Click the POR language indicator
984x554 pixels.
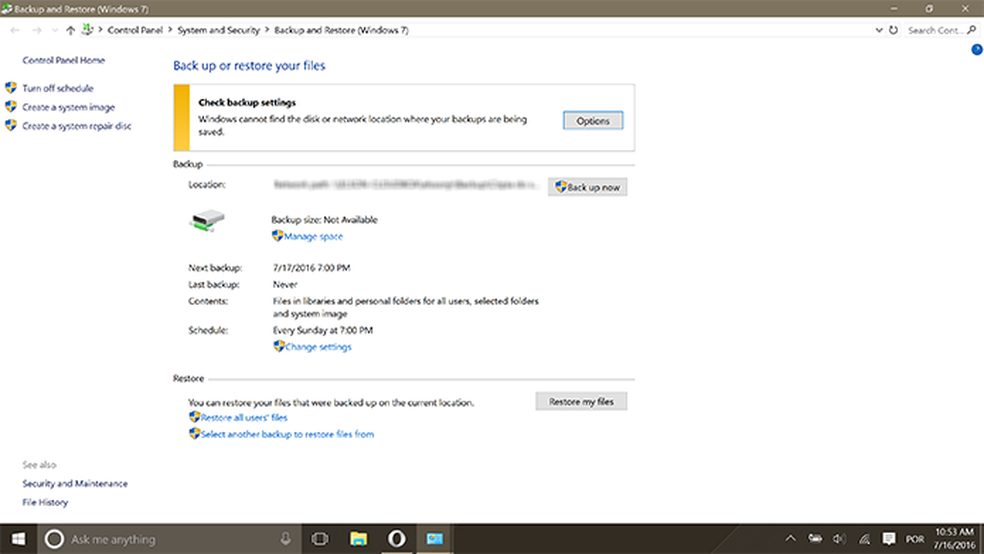tap(915, 540)
